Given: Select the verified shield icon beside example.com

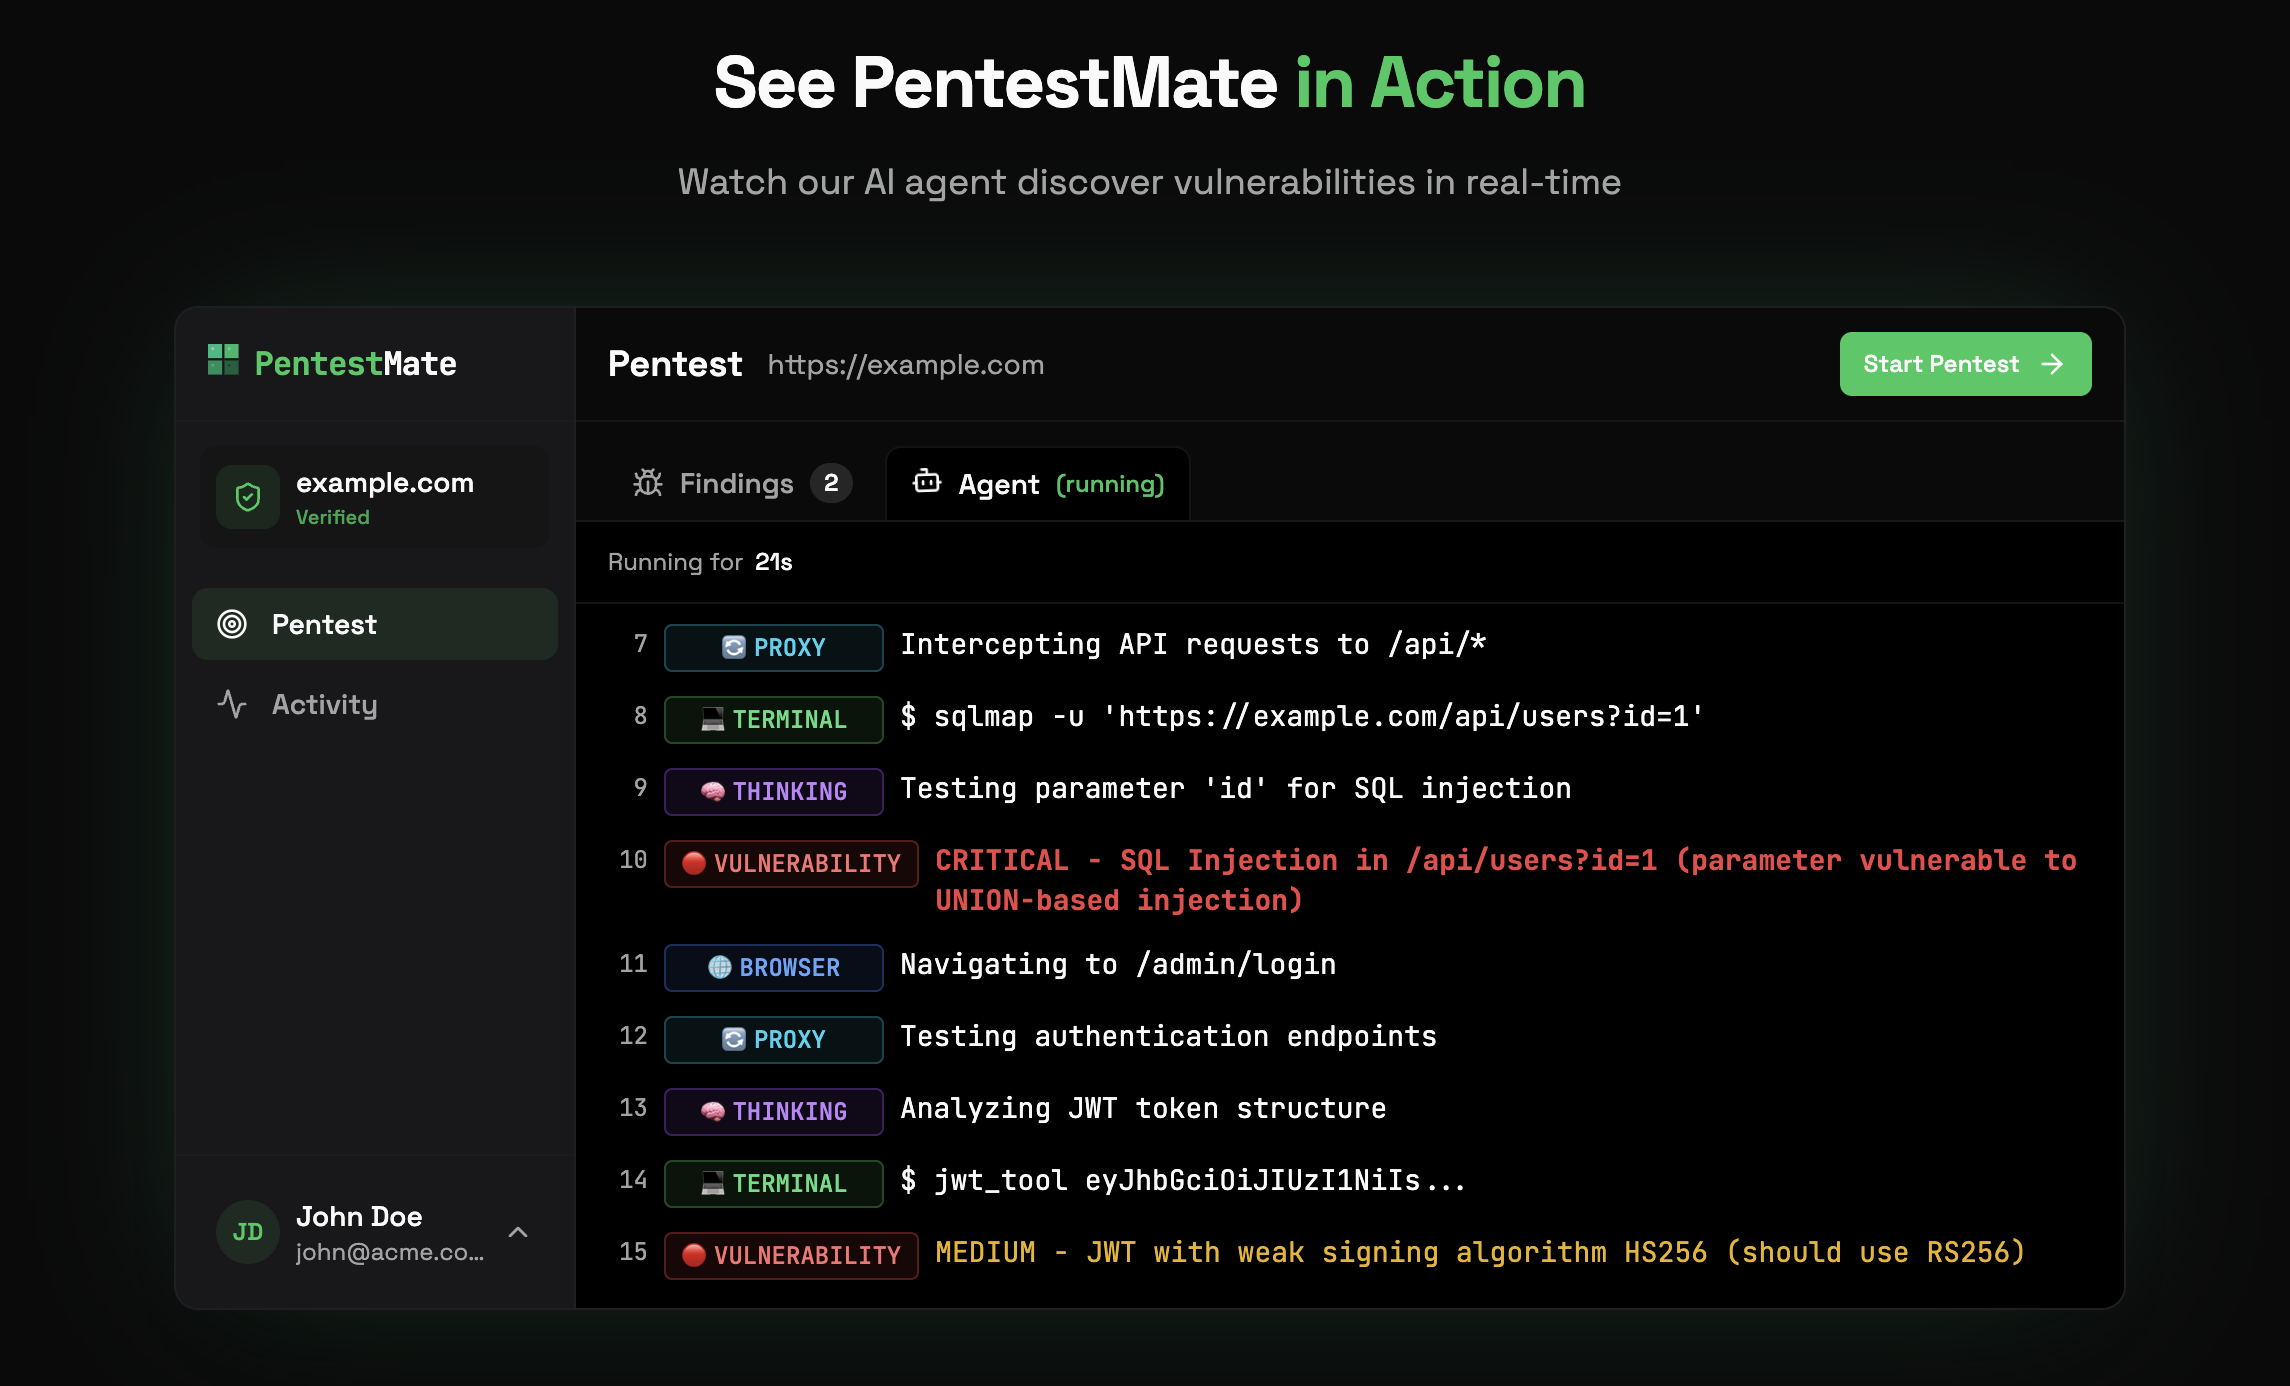Looking at the screenshot, I should 247,497.
